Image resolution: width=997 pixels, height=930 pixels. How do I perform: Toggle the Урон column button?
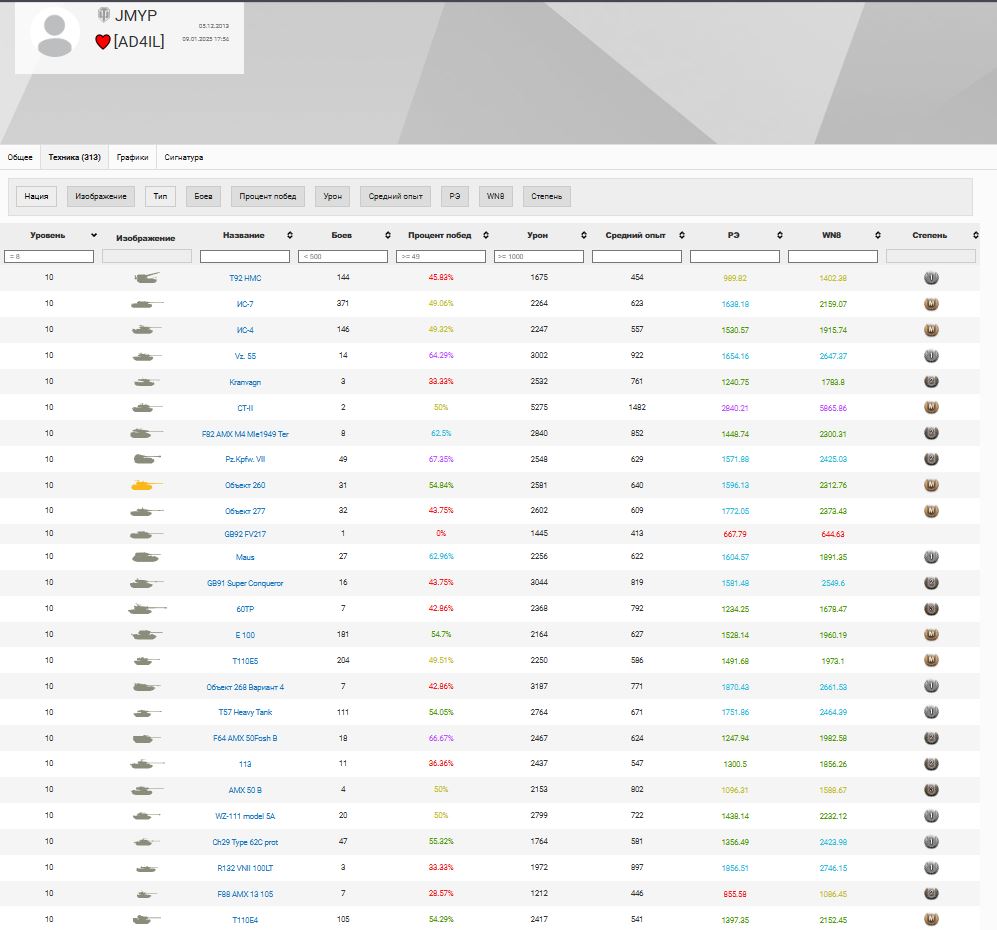point(333,196)
